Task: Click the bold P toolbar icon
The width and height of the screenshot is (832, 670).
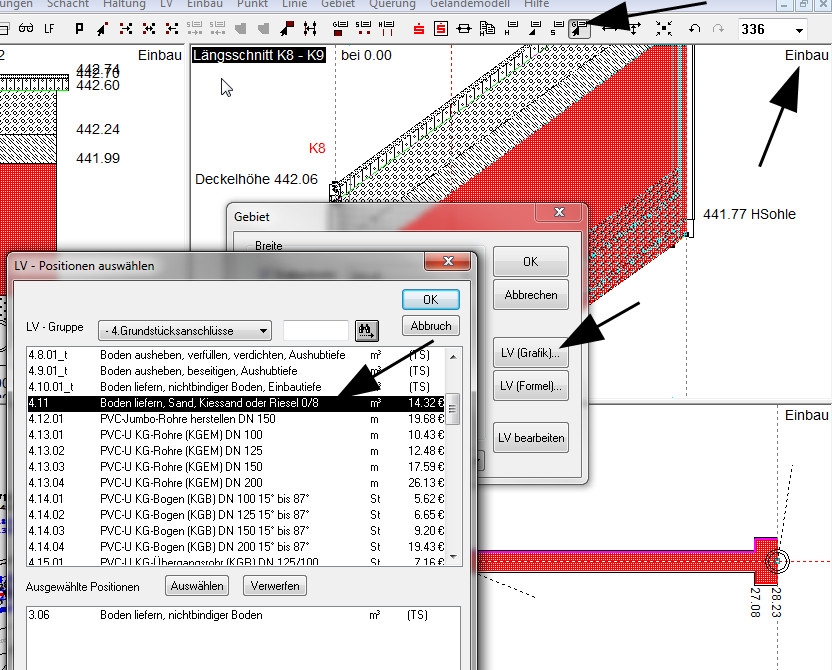Action: coord(81,29)
